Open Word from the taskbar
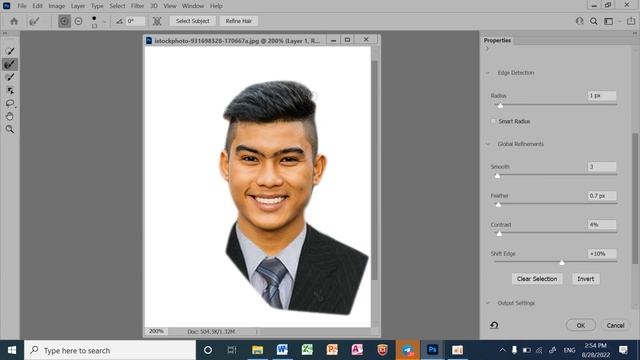The width and height of the screenshot is (640, 360). 282,350
